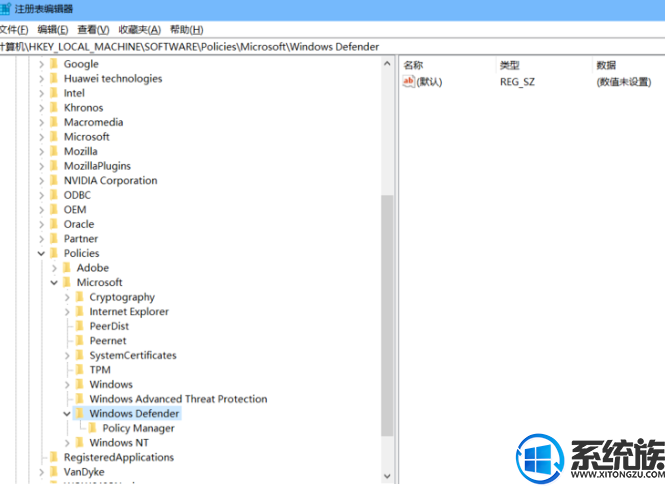Image resolution: width=665 pixels, height=487 pixels.
Task: Open the 帮助(H) menu
Action: point(187,30)
